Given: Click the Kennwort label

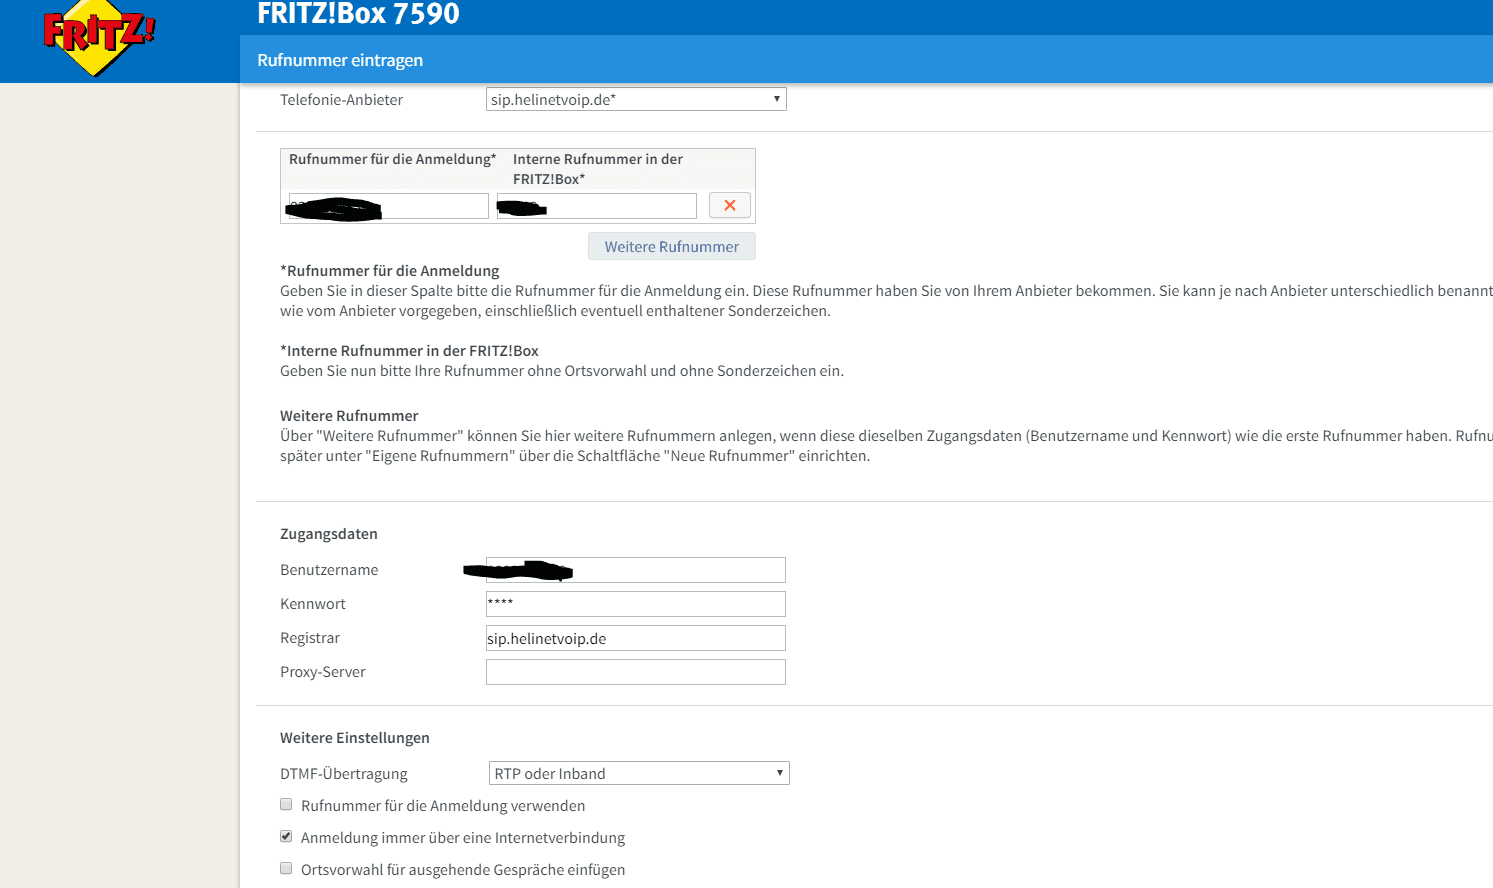Looking at the screenshot, I should [313, 604].
